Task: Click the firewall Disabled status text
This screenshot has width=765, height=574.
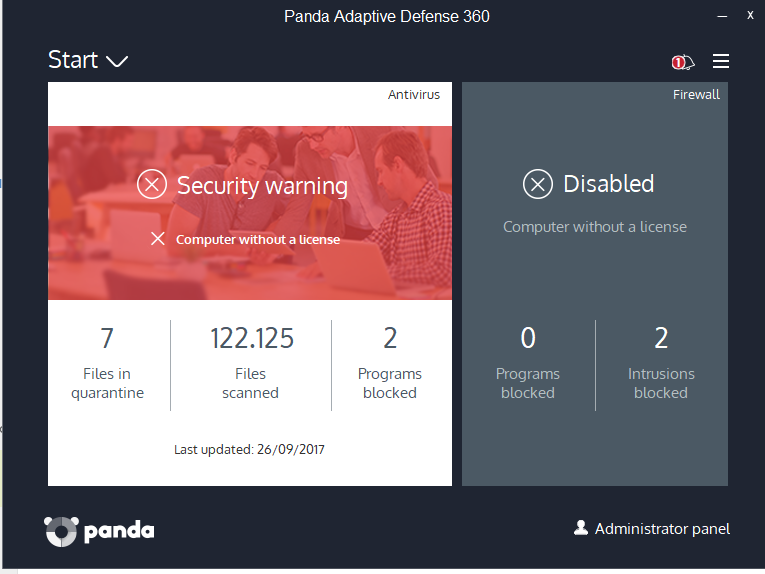Action: tap(608, 184)
